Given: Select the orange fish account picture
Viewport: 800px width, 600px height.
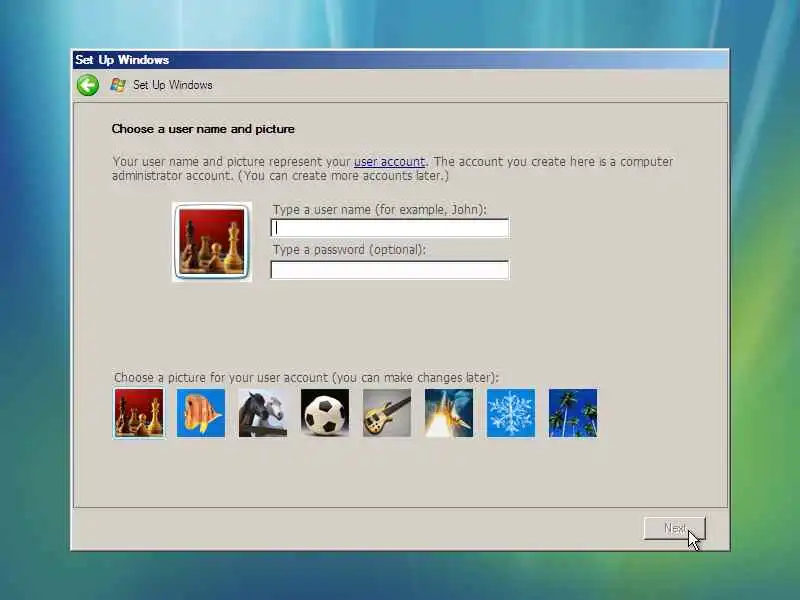Looking at the screenshot, I should [201, 413].
